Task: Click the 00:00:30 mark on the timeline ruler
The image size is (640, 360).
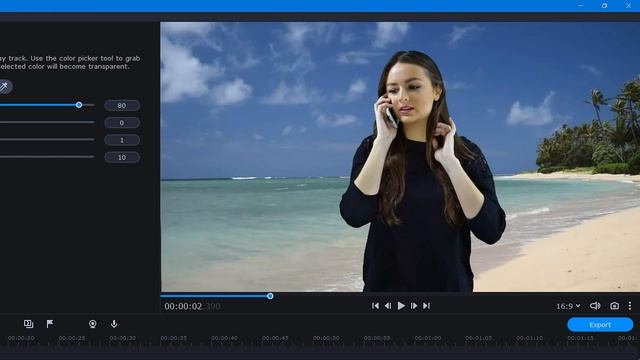Action: point(122,338)
